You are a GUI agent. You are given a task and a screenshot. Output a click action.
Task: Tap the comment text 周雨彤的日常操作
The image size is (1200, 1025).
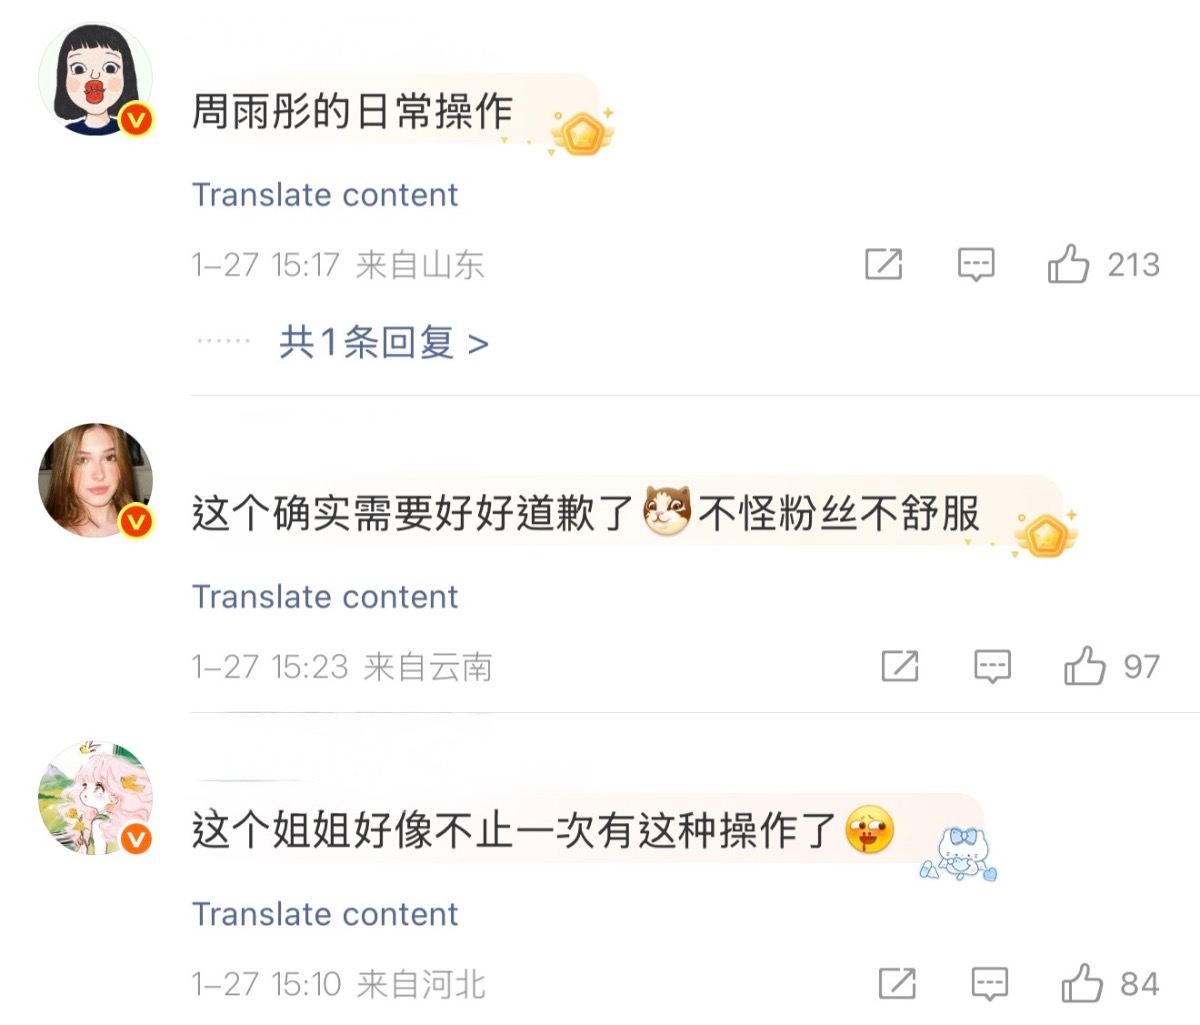point(351,111)
